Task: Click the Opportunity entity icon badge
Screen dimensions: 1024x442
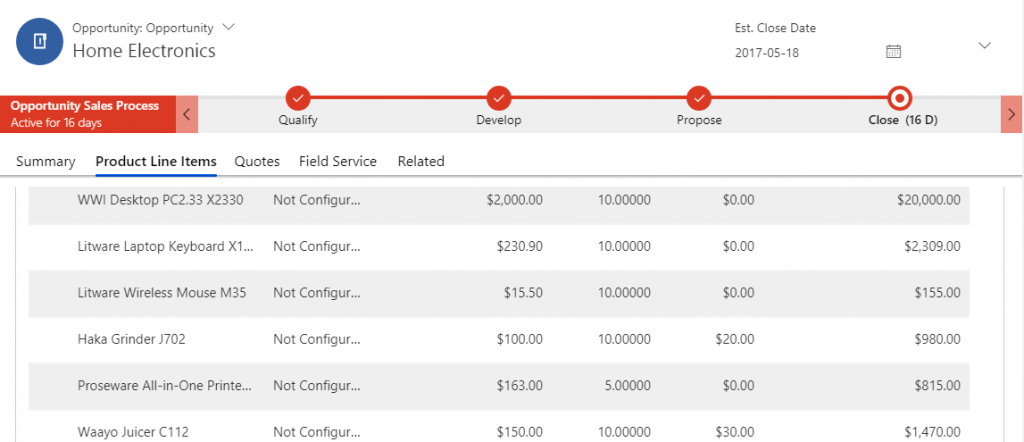Action: 40,40
